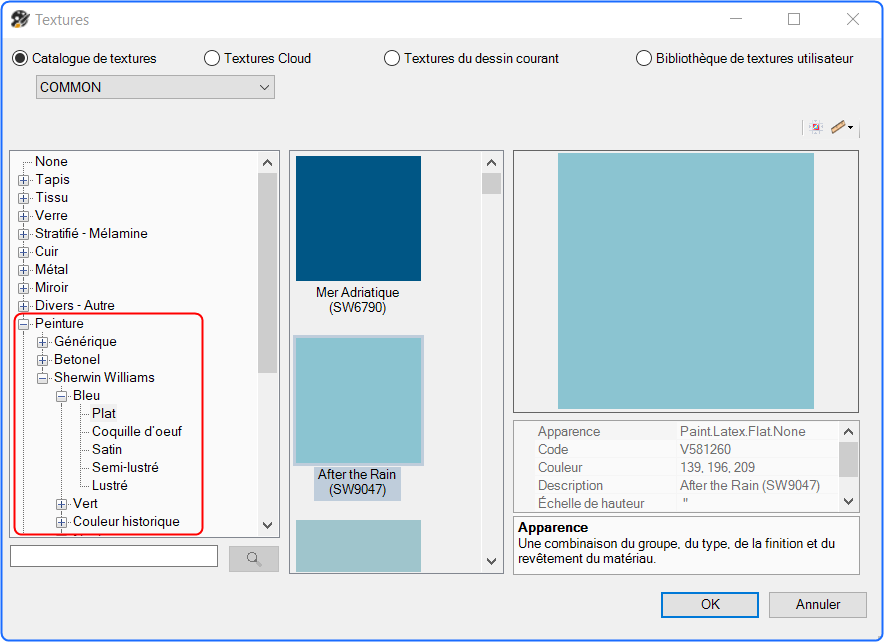Expand the Métal tree node

(24, 271)
